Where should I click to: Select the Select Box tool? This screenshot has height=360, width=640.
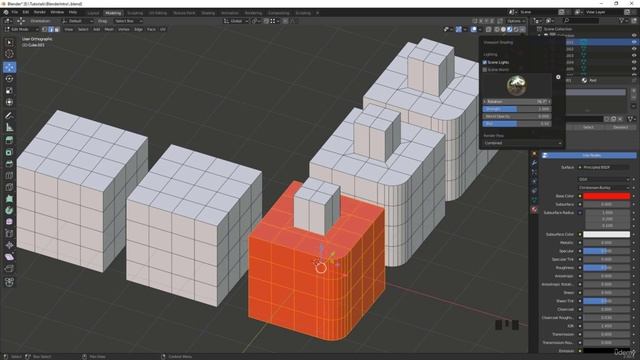pos(9,42)
